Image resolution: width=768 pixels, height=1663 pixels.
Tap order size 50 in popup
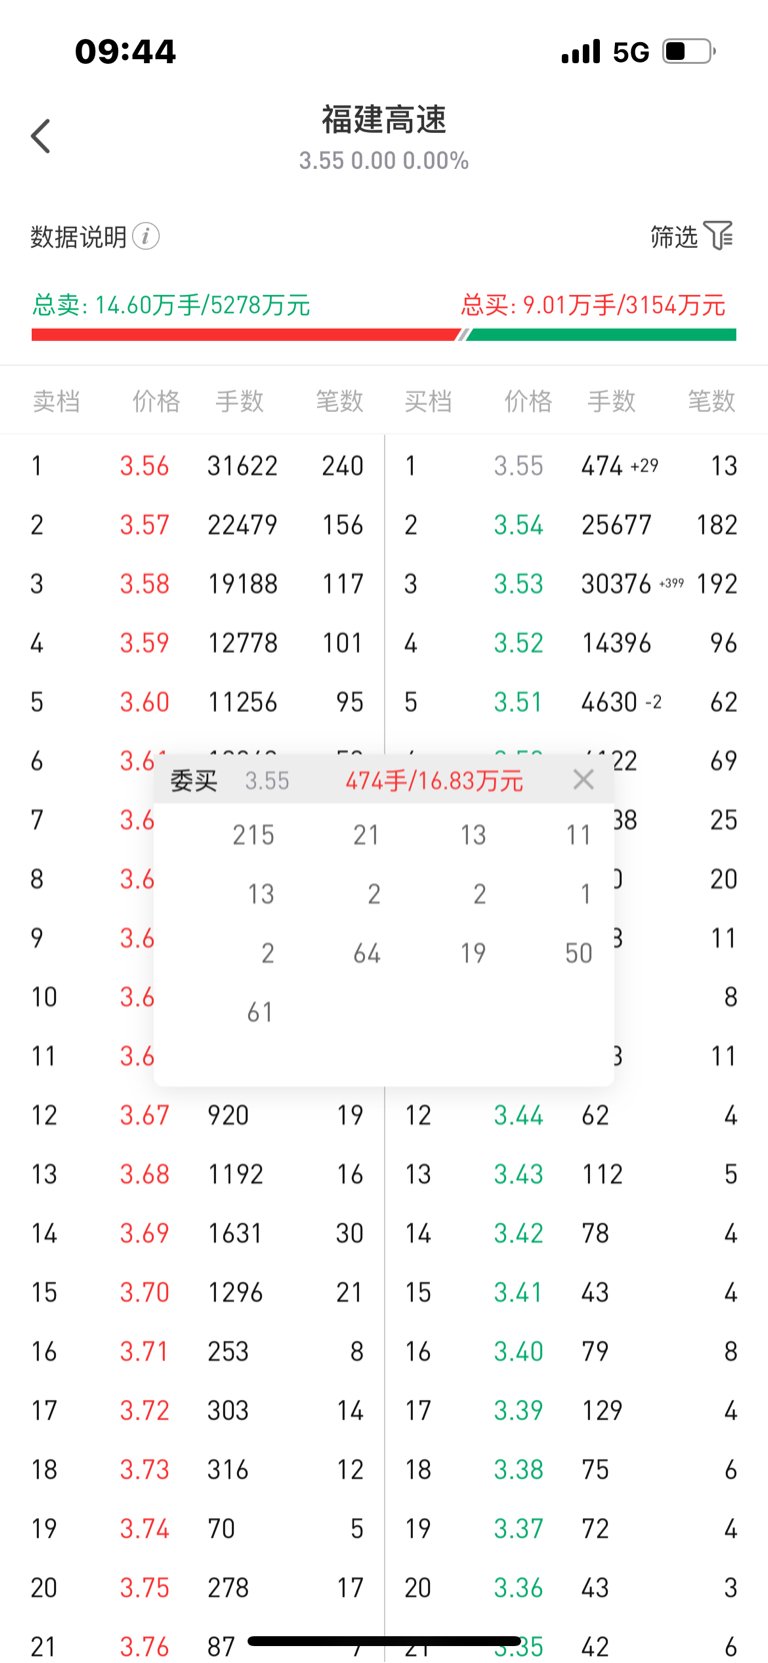point(579,954)
